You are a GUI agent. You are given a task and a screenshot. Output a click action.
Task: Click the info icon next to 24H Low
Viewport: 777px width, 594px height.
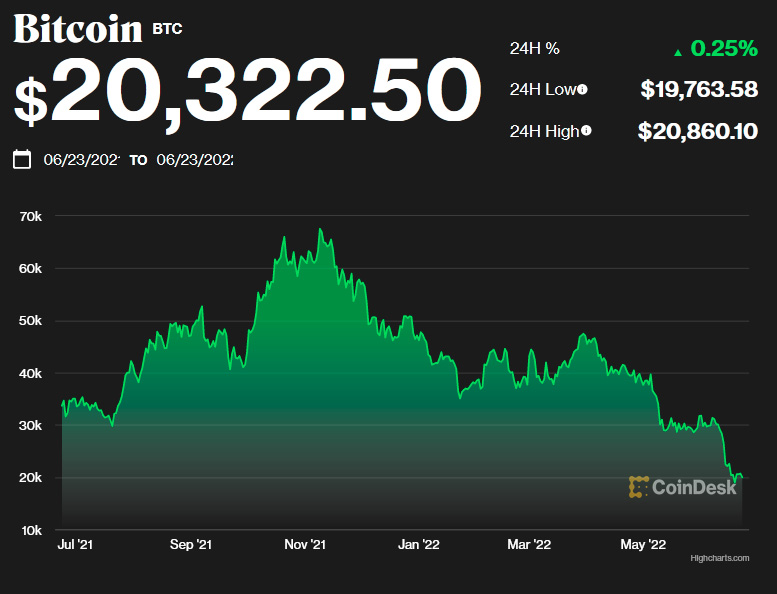coord(582,90)
